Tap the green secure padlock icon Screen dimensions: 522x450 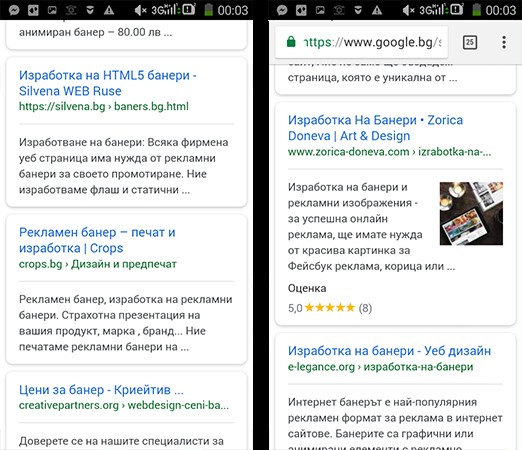[291, 42]
